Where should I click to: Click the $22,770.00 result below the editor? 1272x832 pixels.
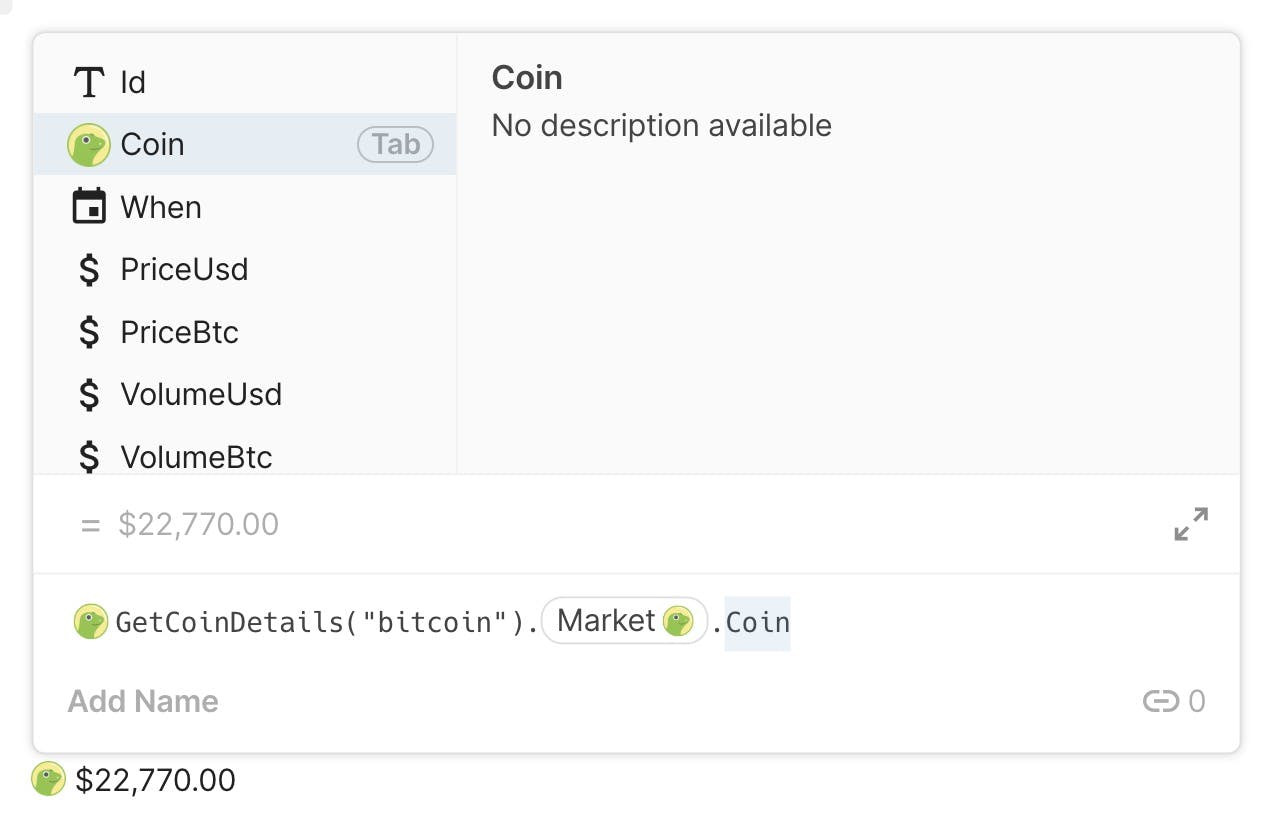155,781
